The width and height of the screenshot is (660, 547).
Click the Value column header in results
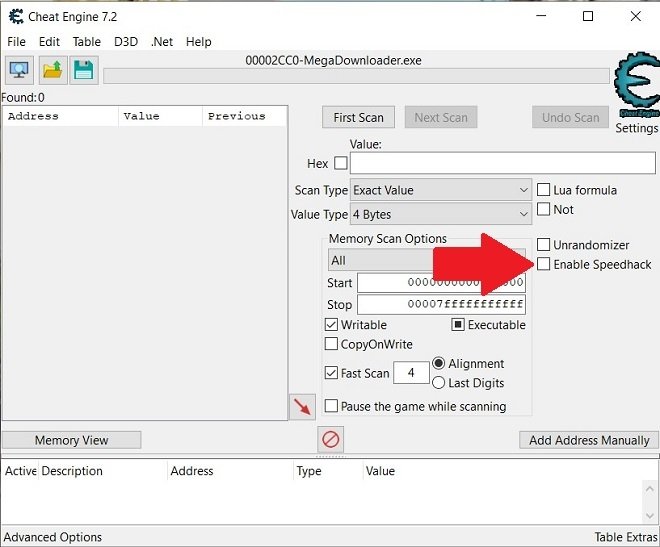click(x=161, y=116)
